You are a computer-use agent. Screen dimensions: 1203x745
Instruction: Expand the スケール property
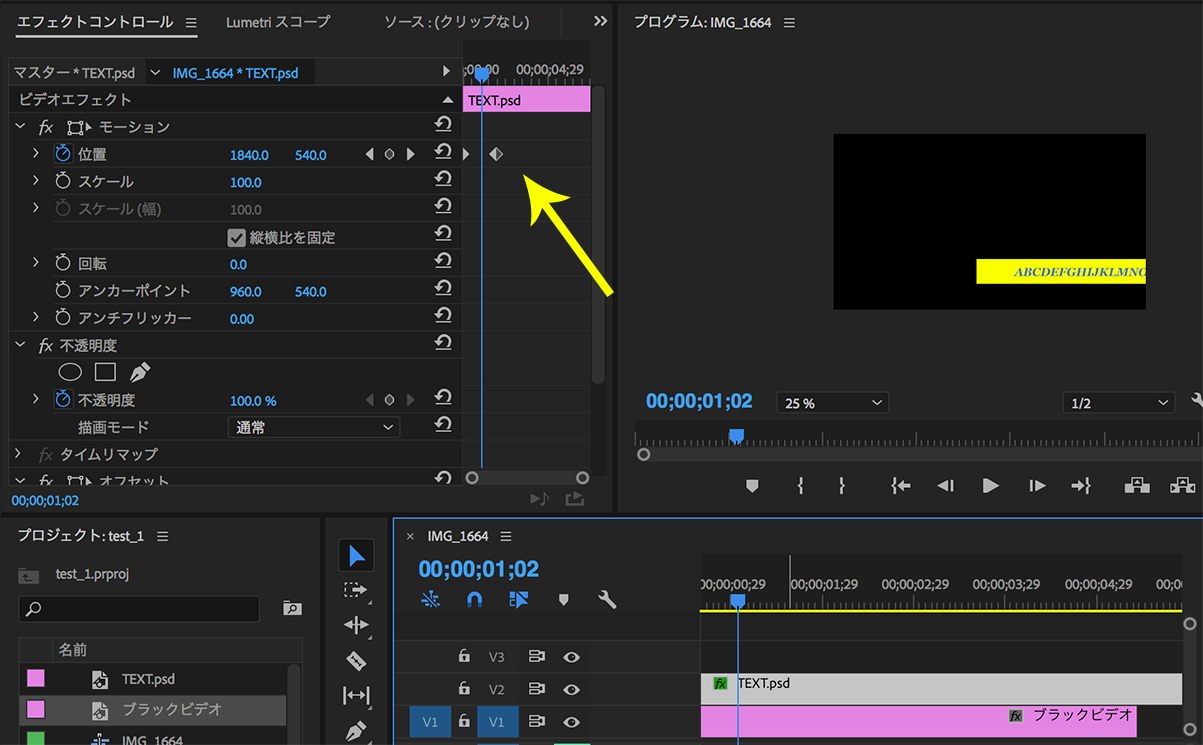36,181
